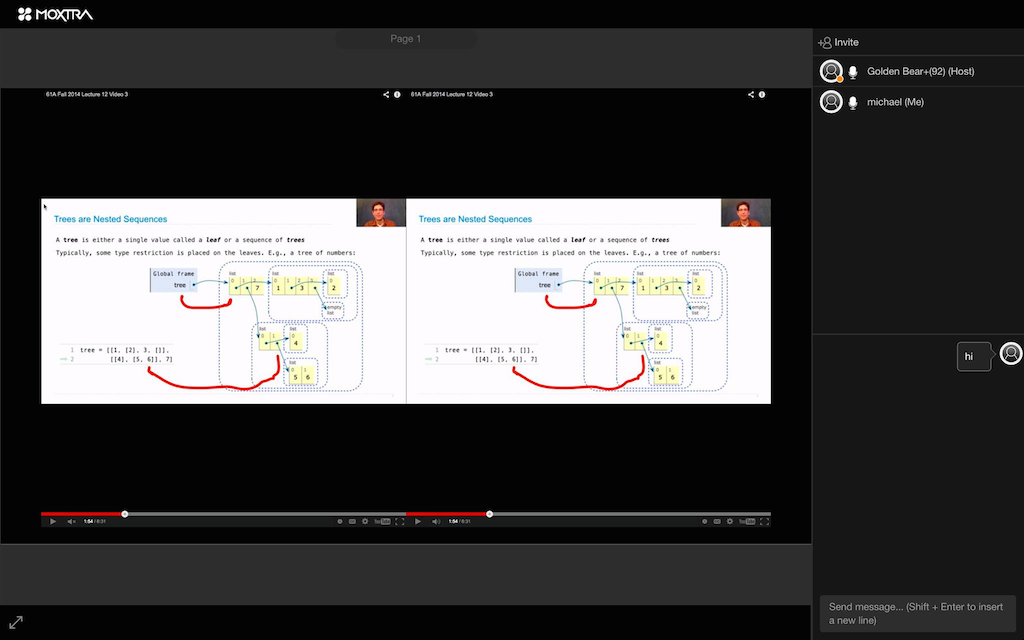
Task: Click YouTube logo on left video
Action: click(382, 521)
